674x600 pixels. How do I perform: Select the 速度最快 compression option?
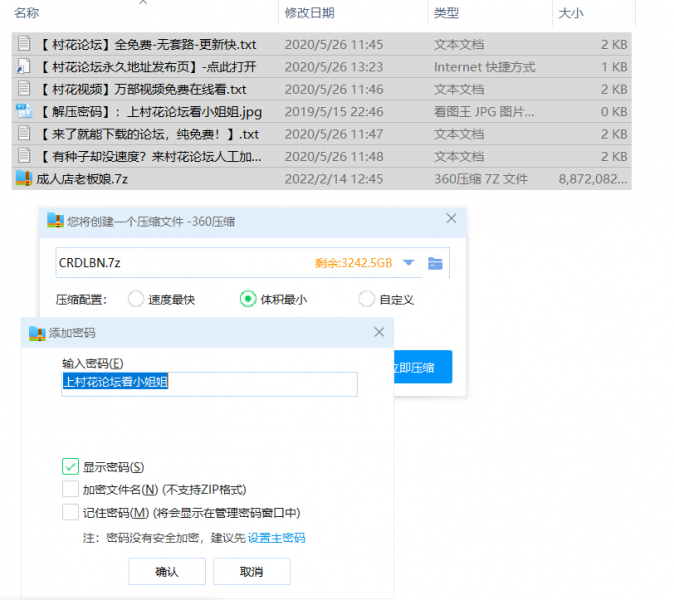tap(137, 299)
